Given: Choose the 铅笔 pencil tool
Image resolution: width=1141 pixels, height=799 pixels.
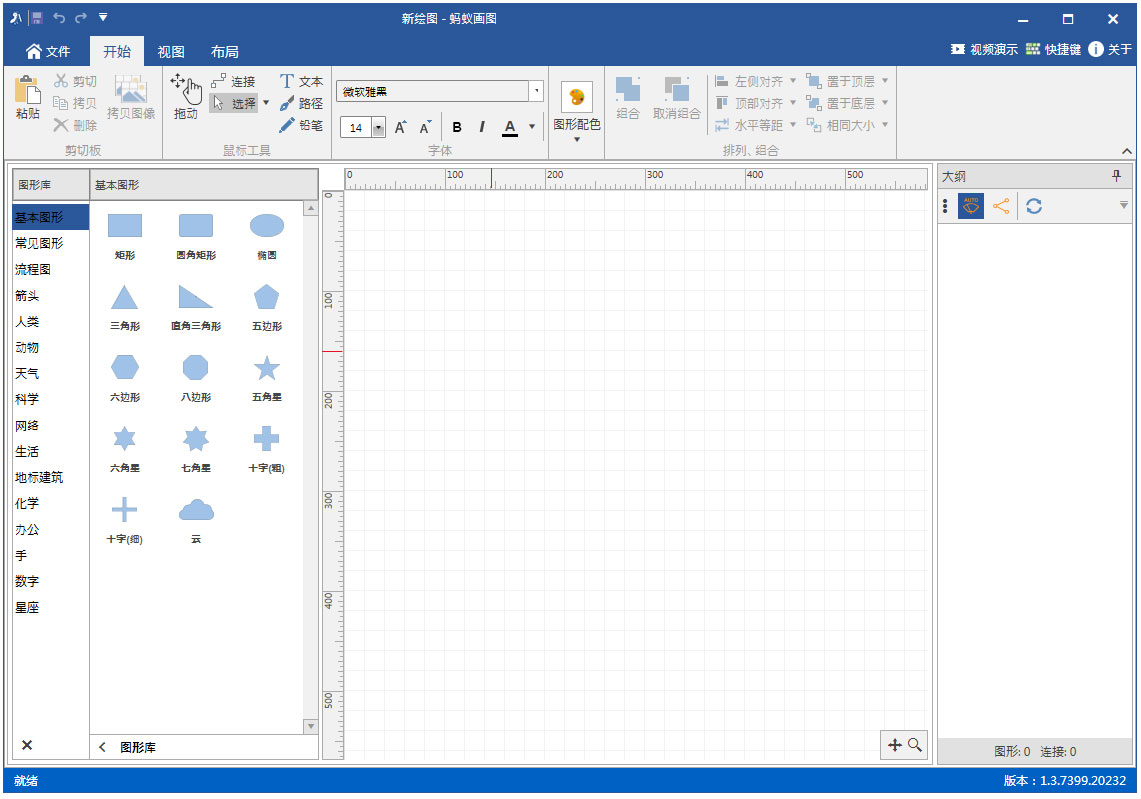Looking at the screenshot, I should (x=301, y=125).
